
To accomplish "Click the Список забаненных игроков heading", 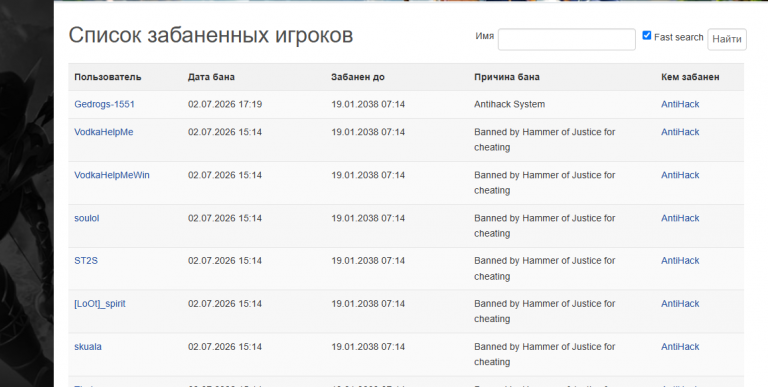I will [211, 35].
